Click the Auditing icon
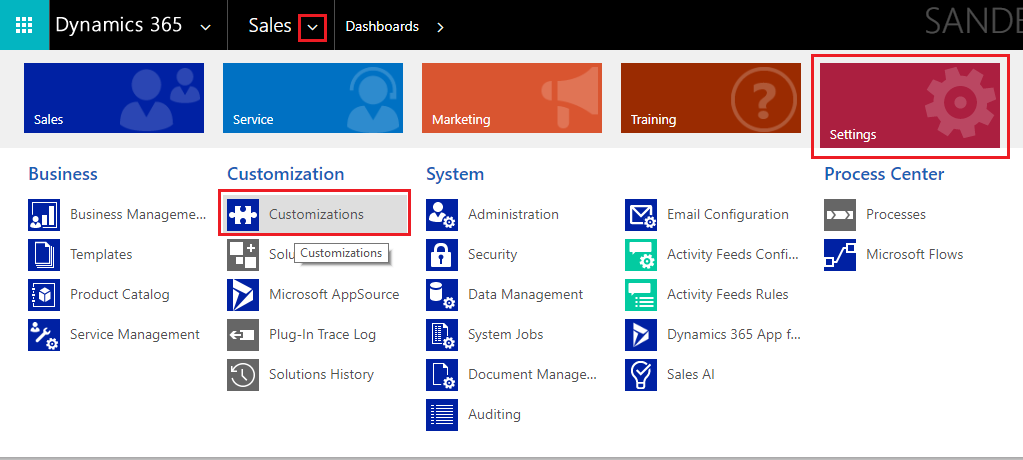1023x460 pixels. point(442,414)
